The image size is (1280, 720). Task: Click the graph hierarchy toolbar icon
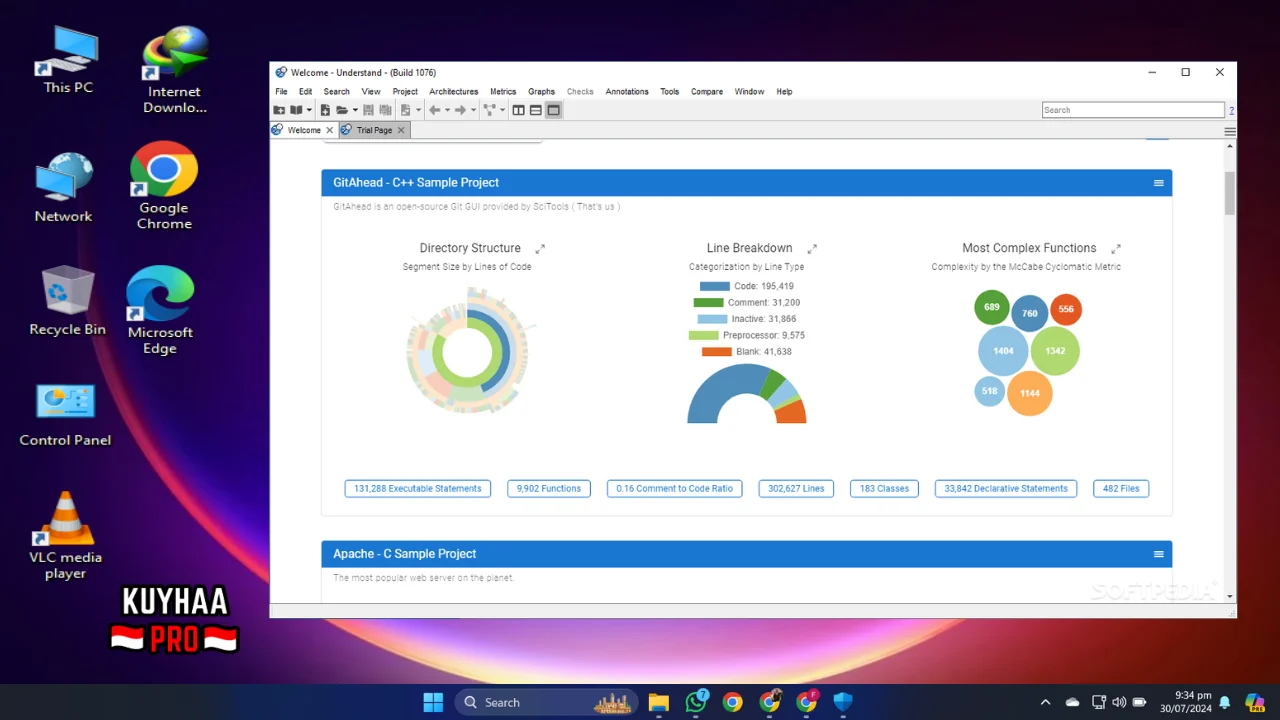(x=489, y=110)
